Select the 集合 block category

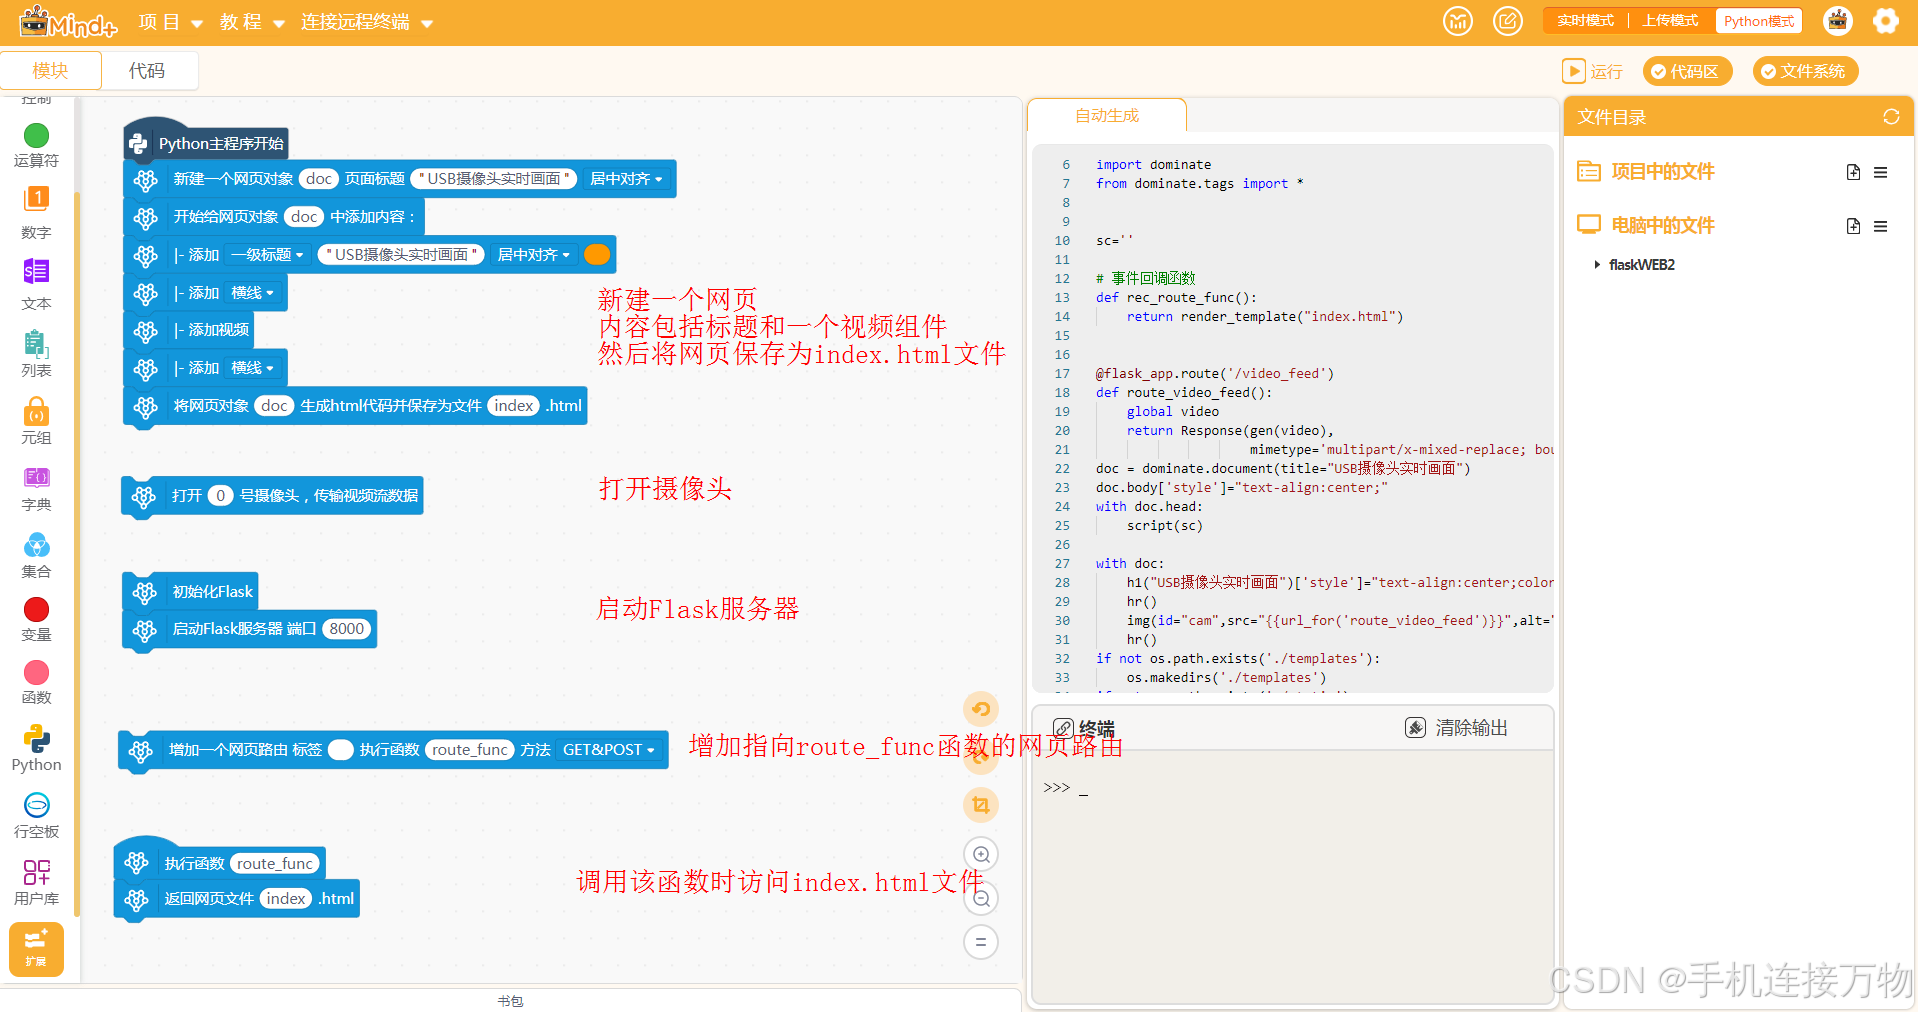tap(36, 555)
